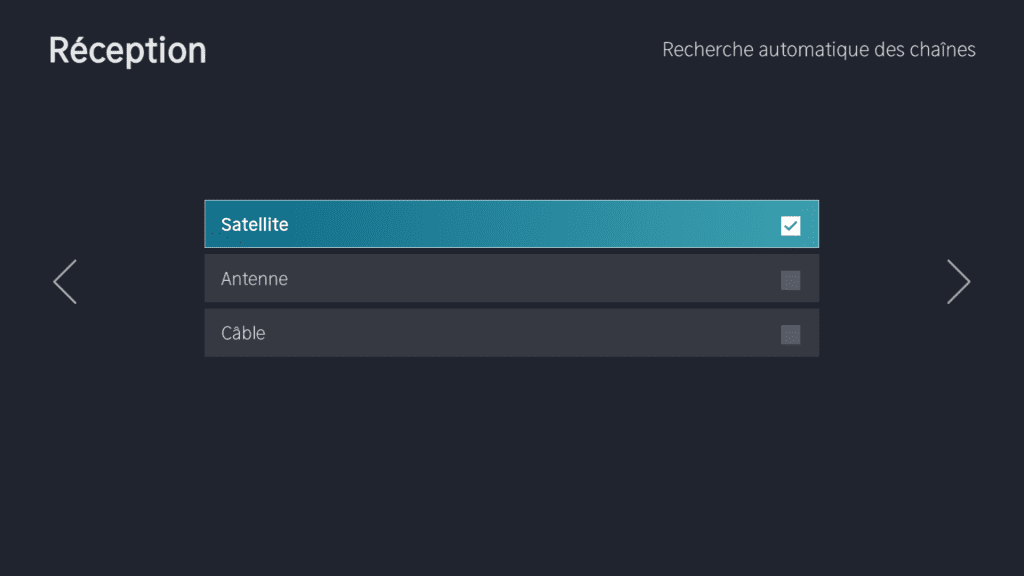Click the empty grey box beside Câble
Image resolution: width=1024 pixels, height=576 pixels.
(x=790, y=334)
